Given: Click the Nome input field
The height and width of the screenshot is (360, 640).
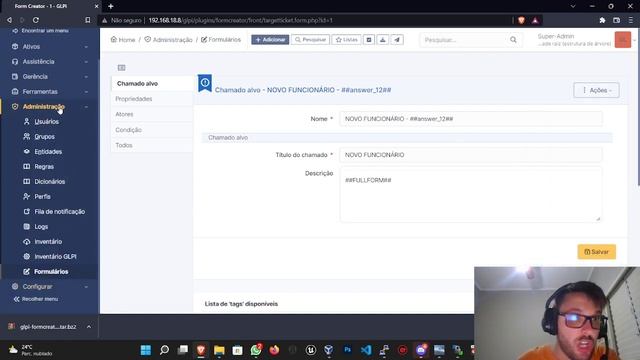Looking at the screenshot, I should 471,119.
